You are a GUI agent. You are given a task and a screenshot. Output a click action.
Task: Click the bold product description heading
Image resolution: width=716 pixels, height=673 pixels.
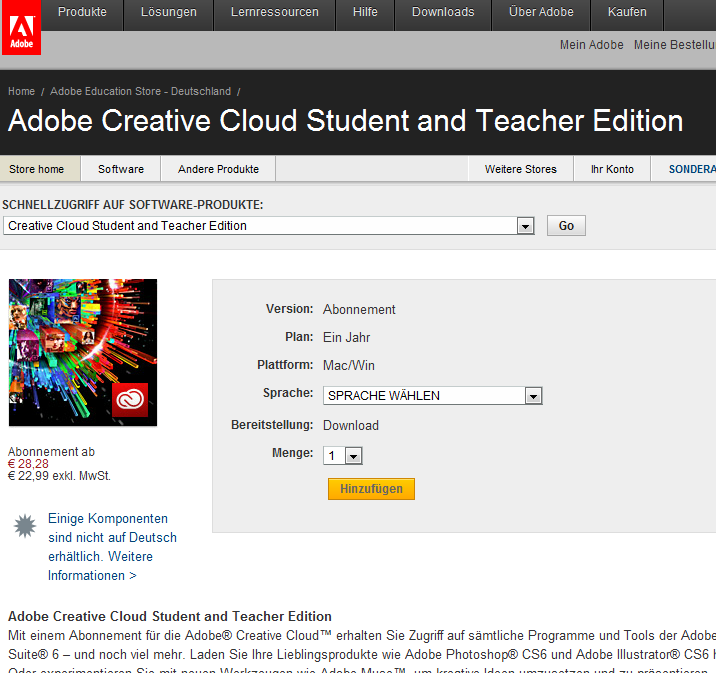170,616
